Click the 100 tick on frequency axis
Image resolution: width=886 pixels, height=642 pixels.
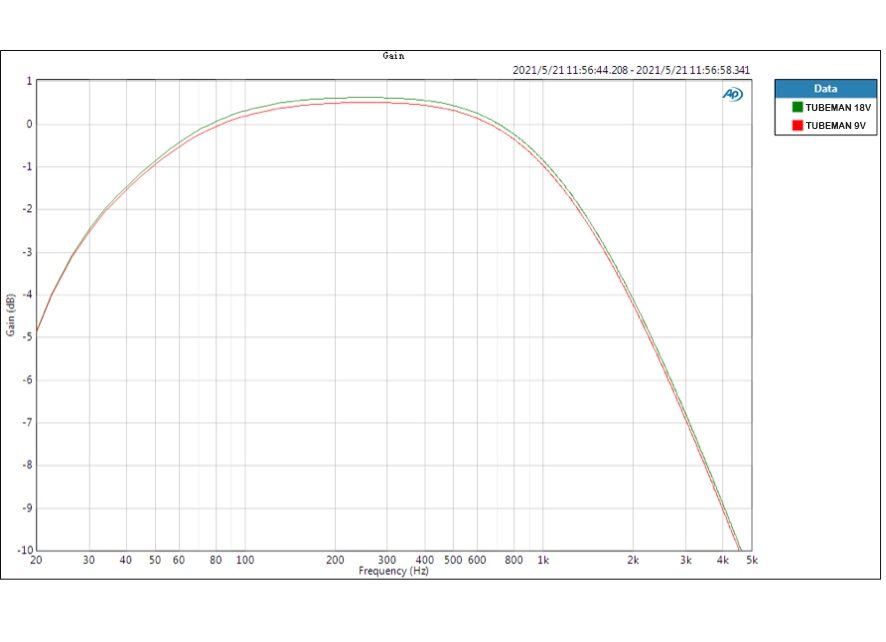[x=245, y=560]
